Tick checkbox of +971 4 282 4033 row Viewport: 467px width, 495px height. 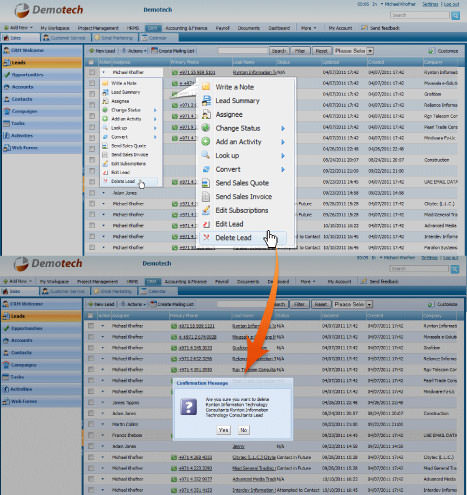91,457
